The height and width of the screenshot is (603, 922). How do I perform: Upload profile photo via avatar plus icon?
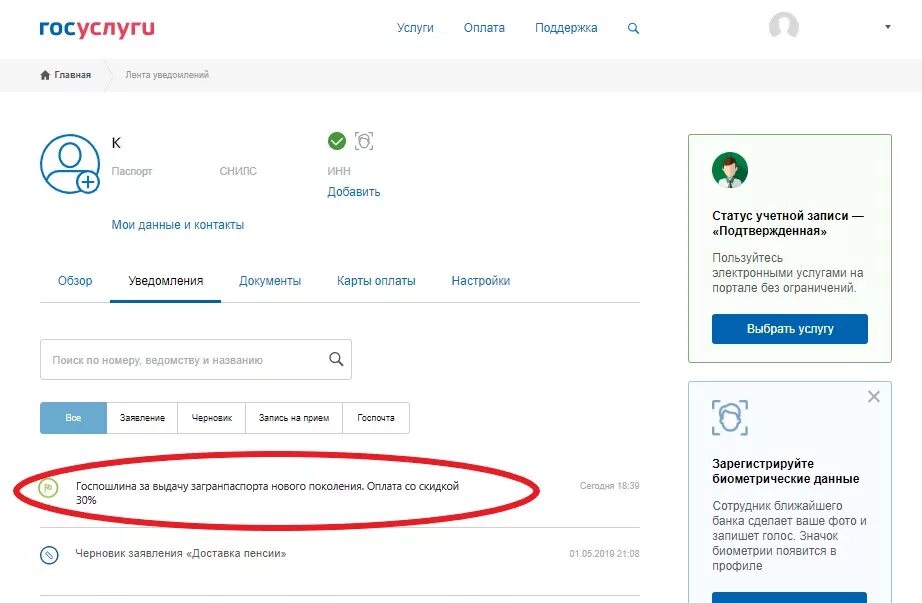click(88, 182)
